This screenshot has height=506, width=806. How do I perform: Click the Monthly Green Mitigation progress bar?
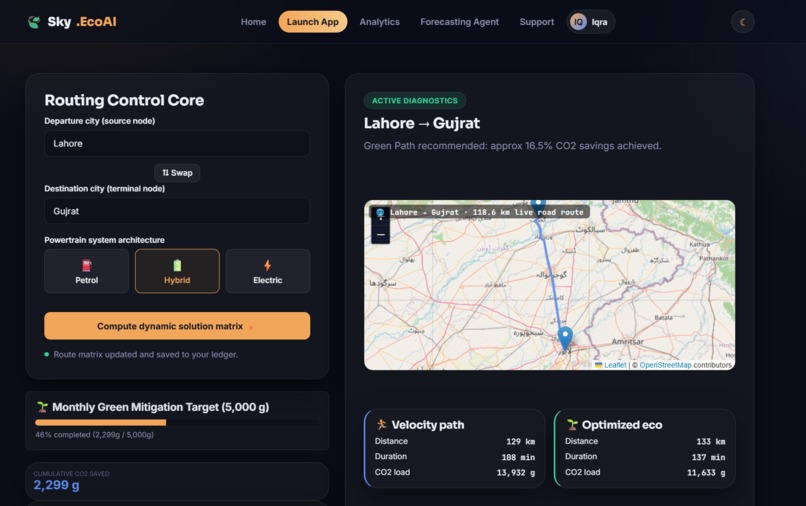[x=177, y=422]
